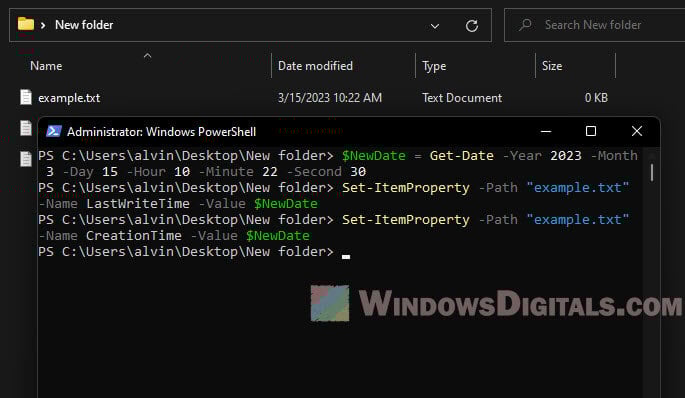The width and height of the screenshot is (685, 398).
Task: Close the PowerShell window
Action: click(x=637, y=131)
